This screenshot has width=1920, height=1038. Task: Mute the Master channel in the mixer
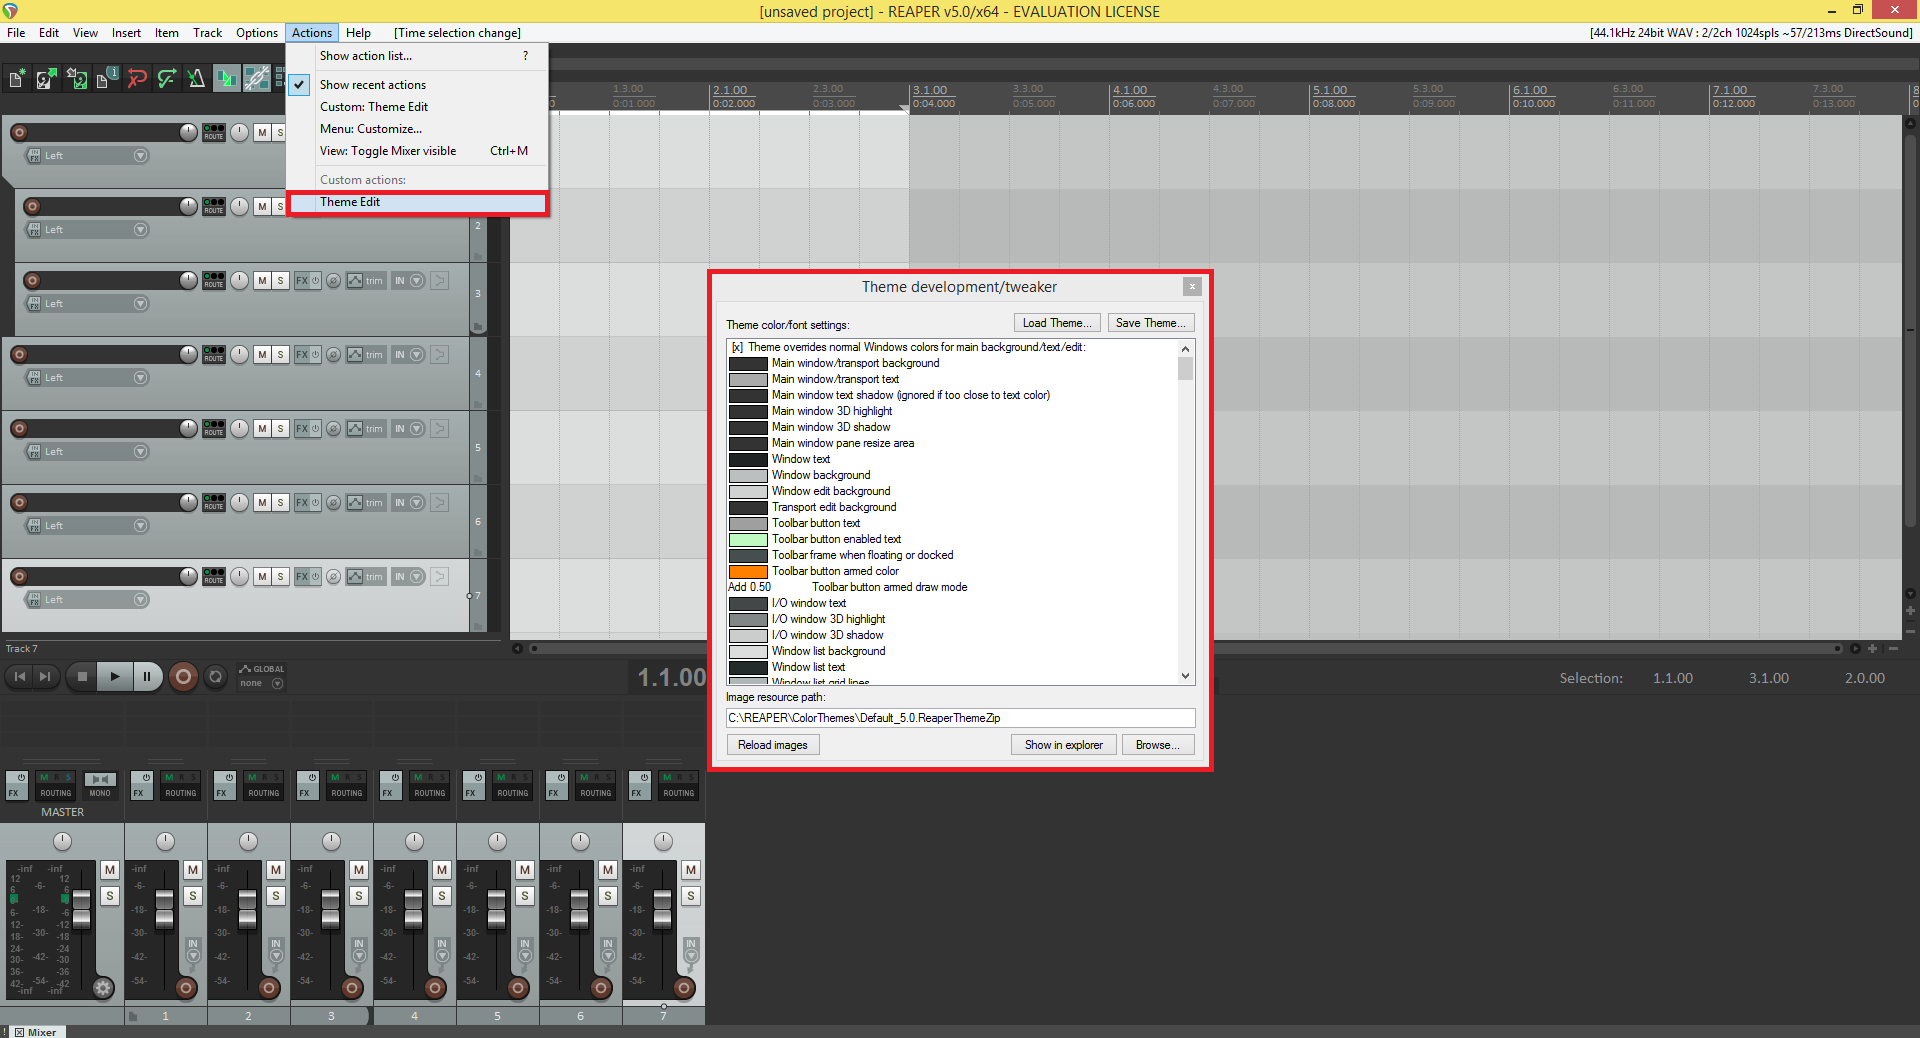tap(110, 870)
